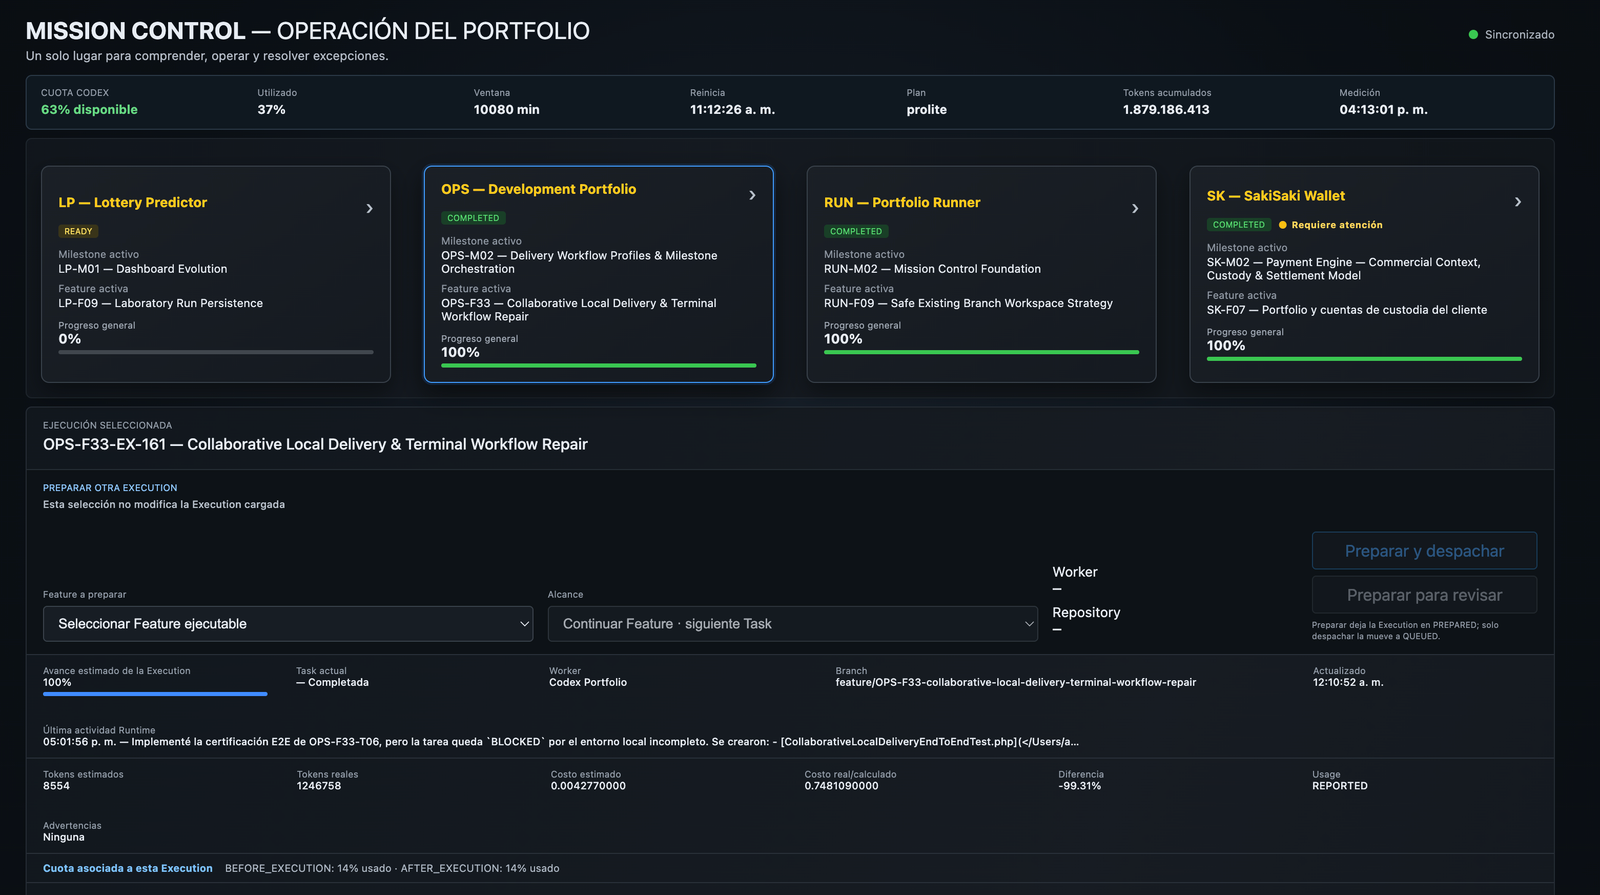Click the LP-F09 — Laboratory Run Persistence feature

point(160,303)
